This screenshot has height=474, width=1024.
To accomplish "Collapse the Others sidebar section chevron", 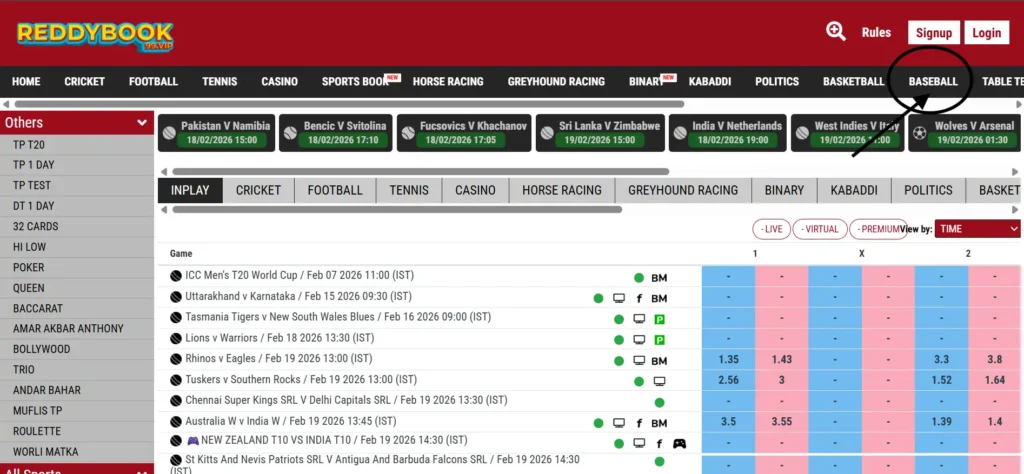I will [142, 123].
